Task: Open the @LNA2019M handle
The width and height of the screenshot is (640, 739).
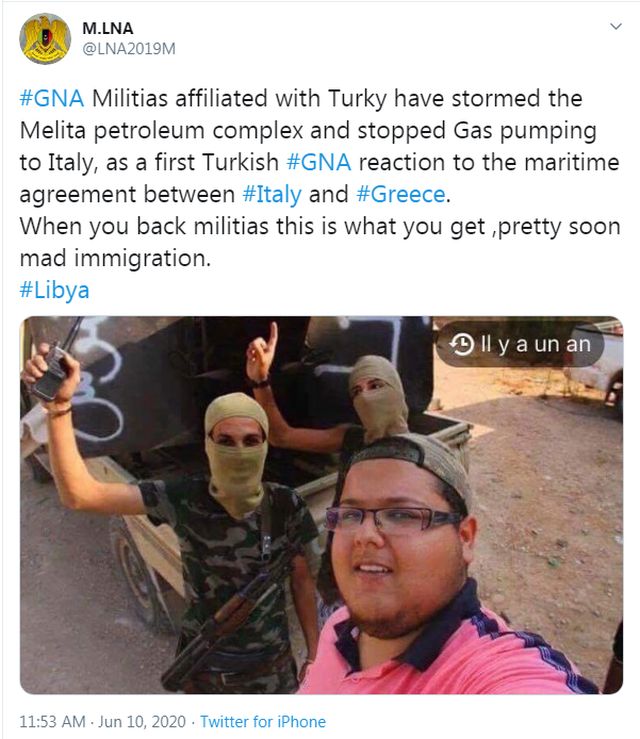Action: point(129,49)
